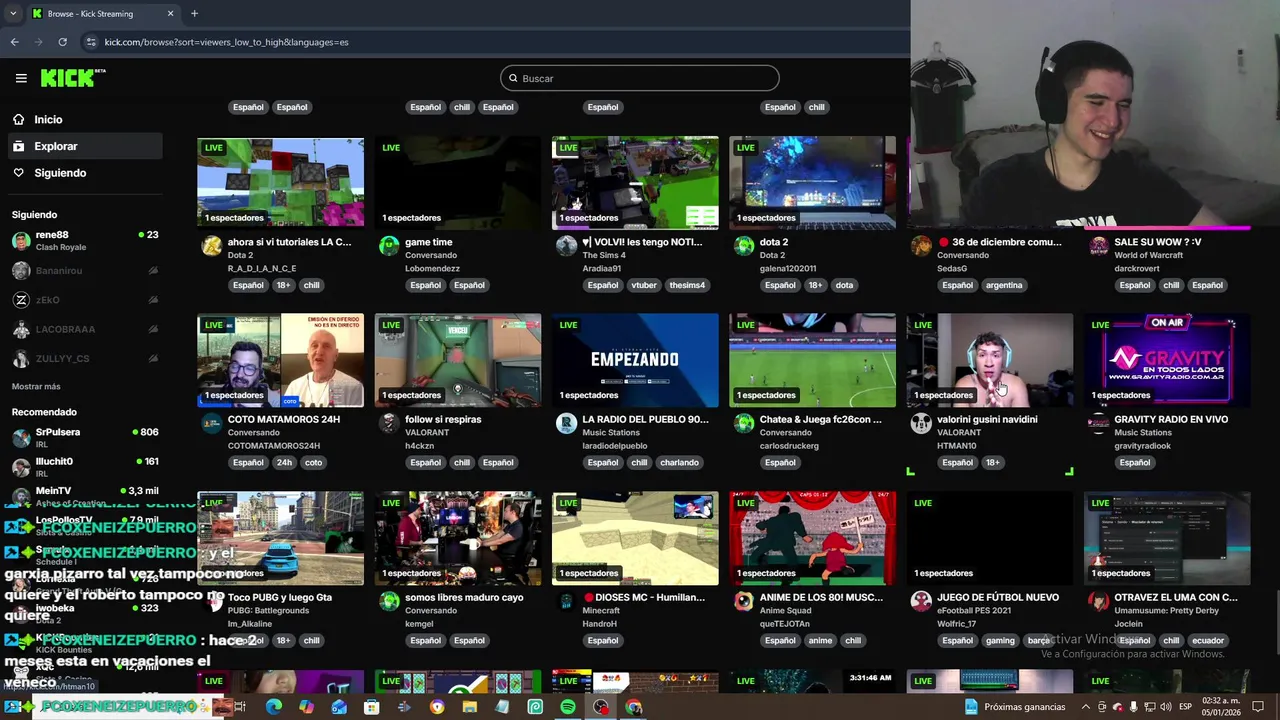Open a new browser tab
Screen dimensions: 1280x720
tap(194, 13)
